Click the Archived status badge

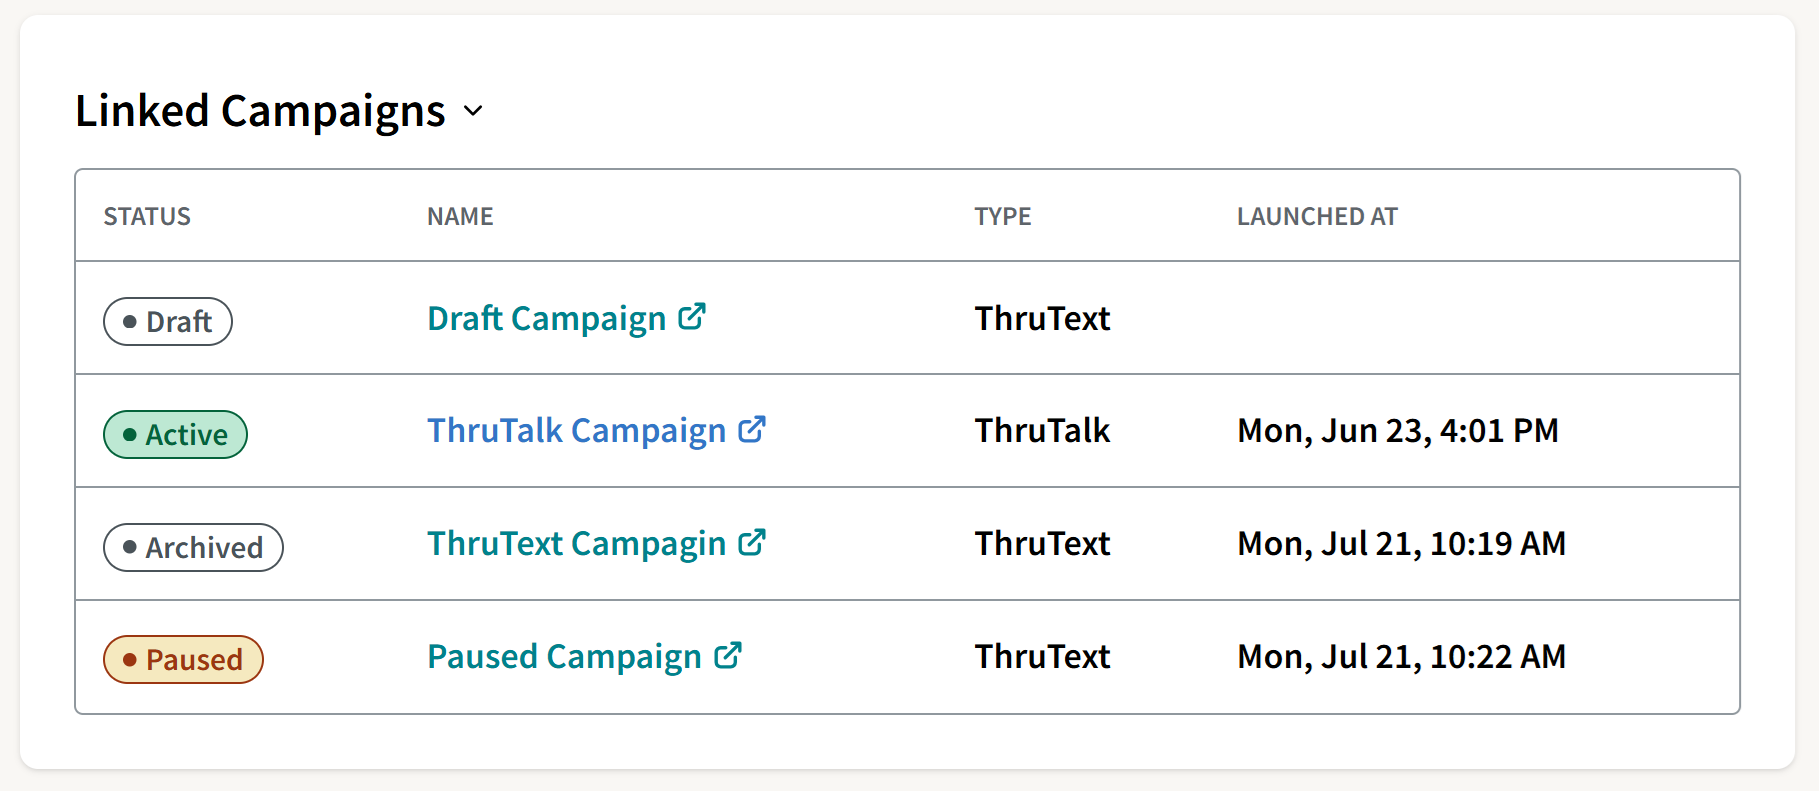[x=193, y=548]
